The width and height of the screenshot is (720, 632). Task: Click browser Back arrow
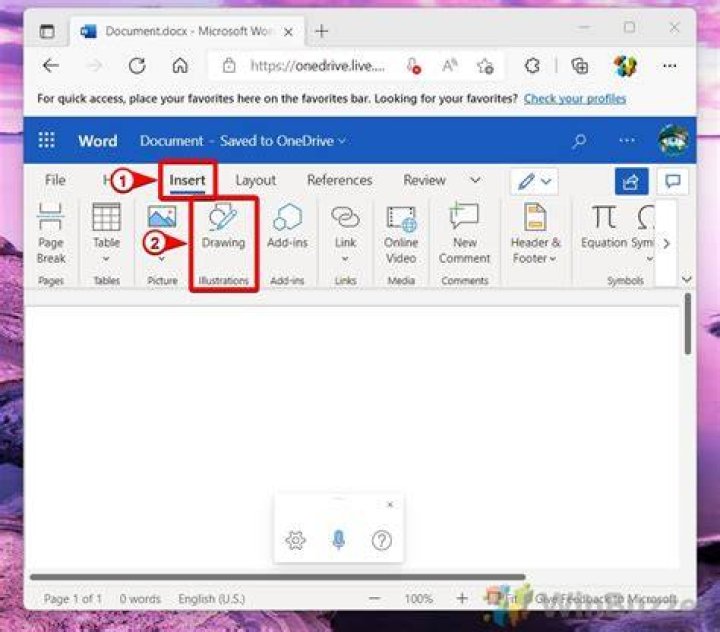click(x=51, y=66)
